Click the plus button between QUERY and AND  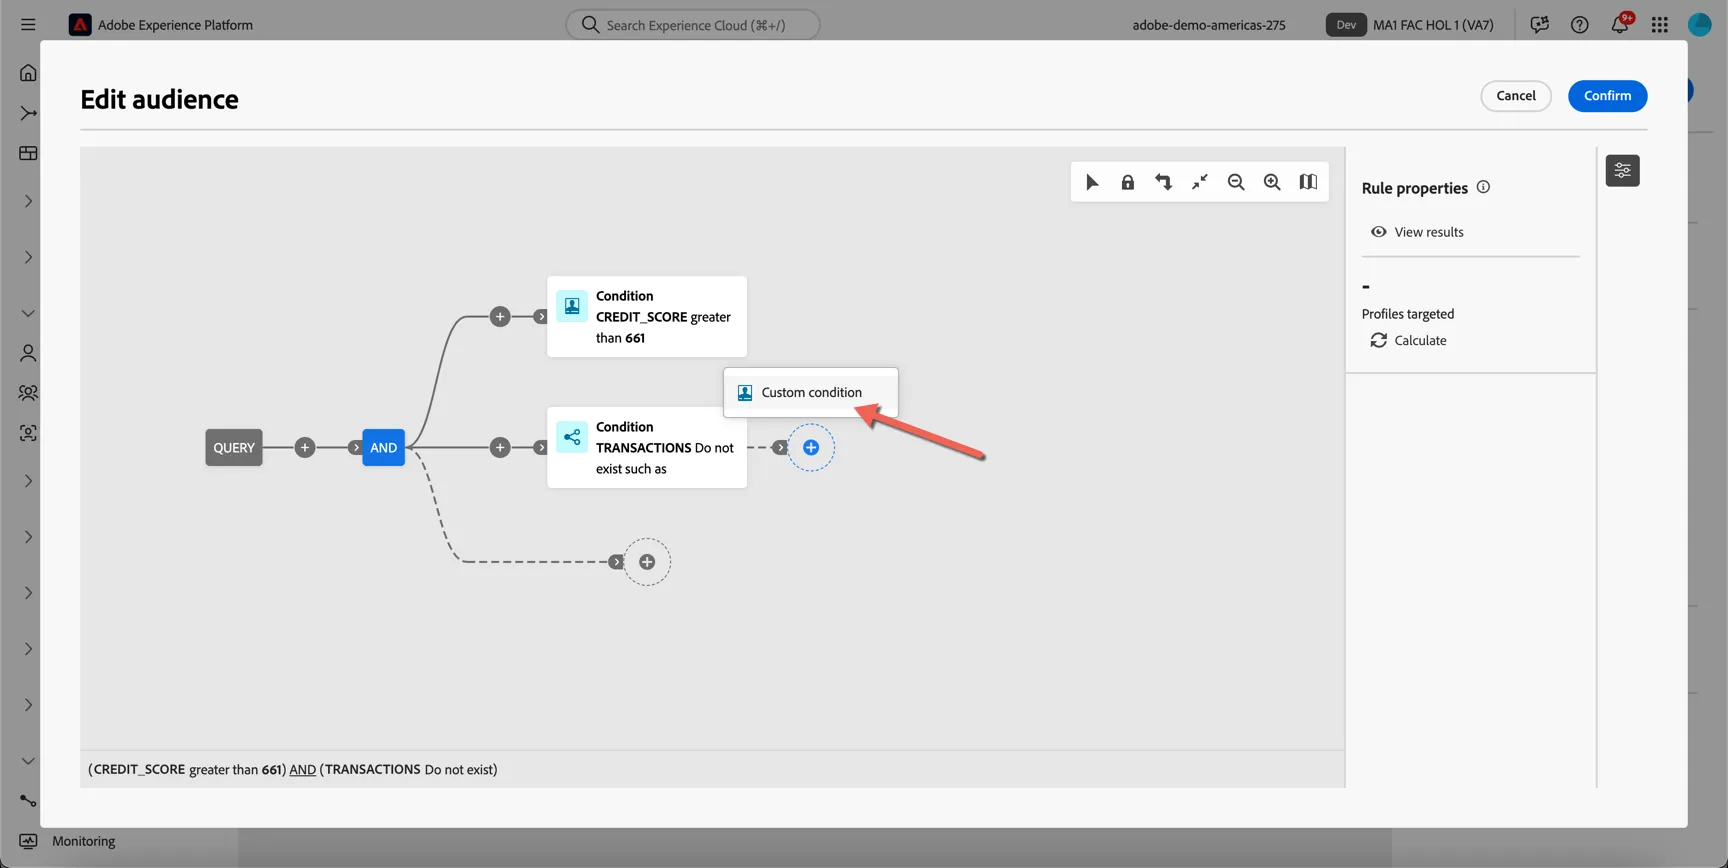coord(305,448)
